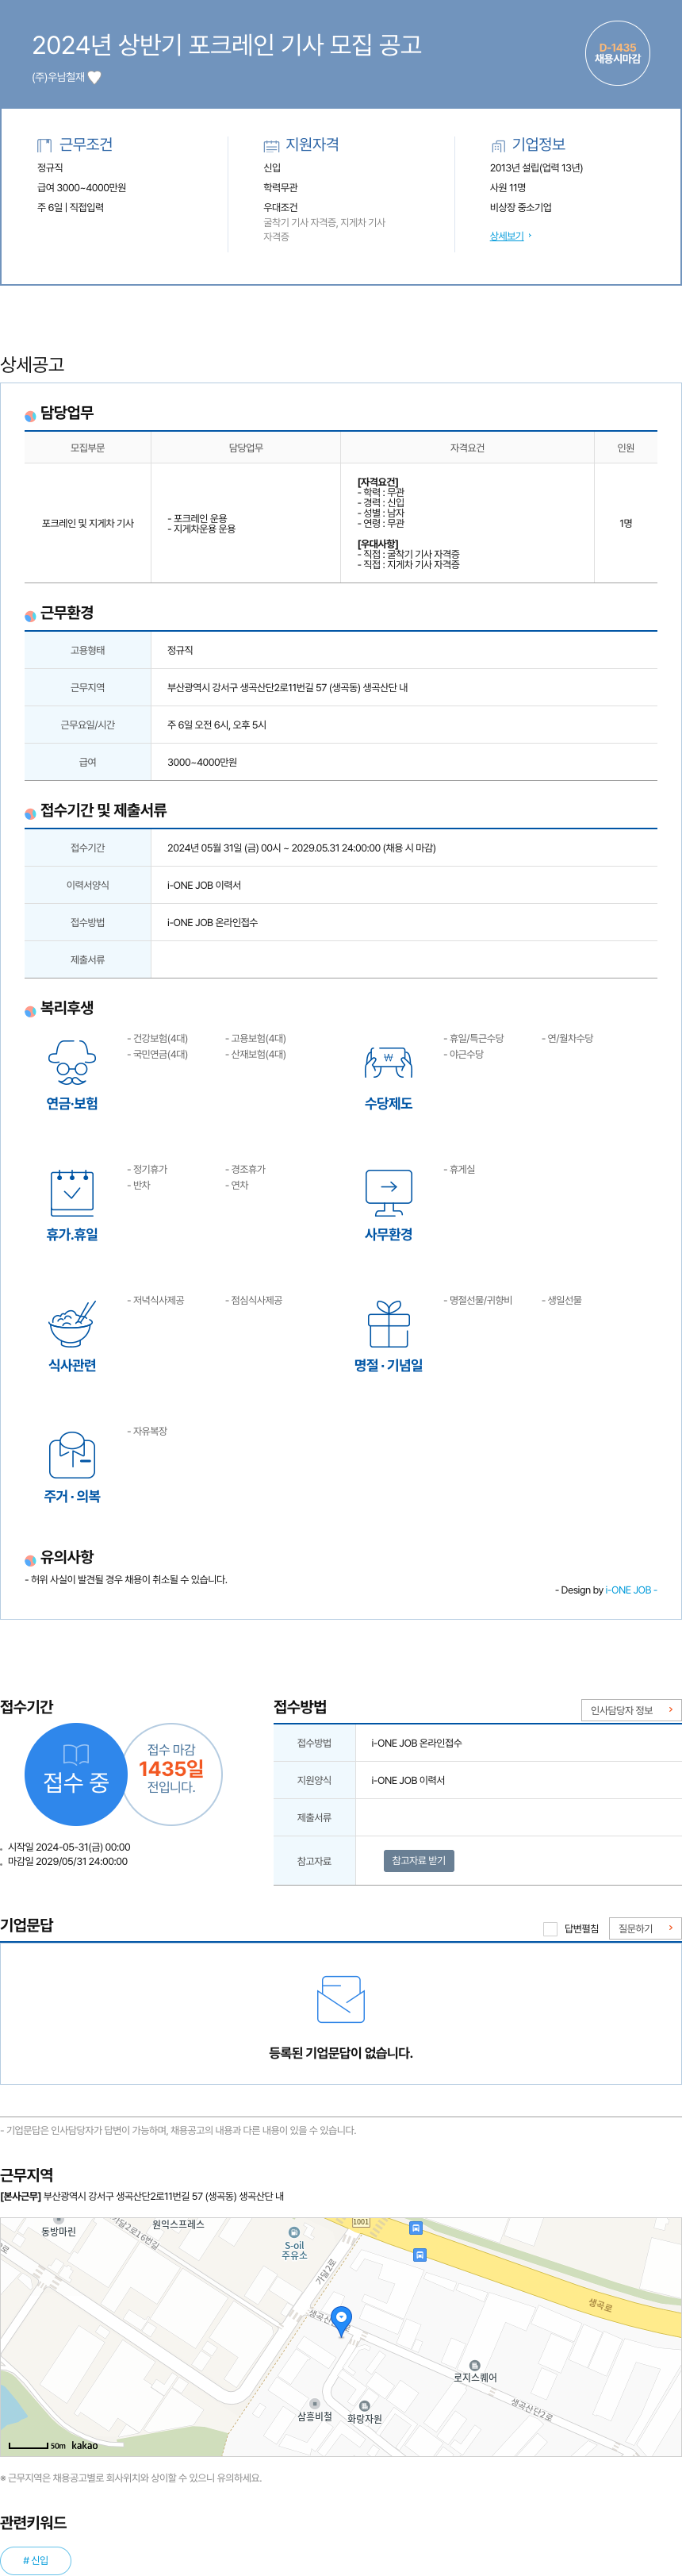682x2576 pixels.
Task: Click the 복리후생 section bullet icon
Action: 30,1011
